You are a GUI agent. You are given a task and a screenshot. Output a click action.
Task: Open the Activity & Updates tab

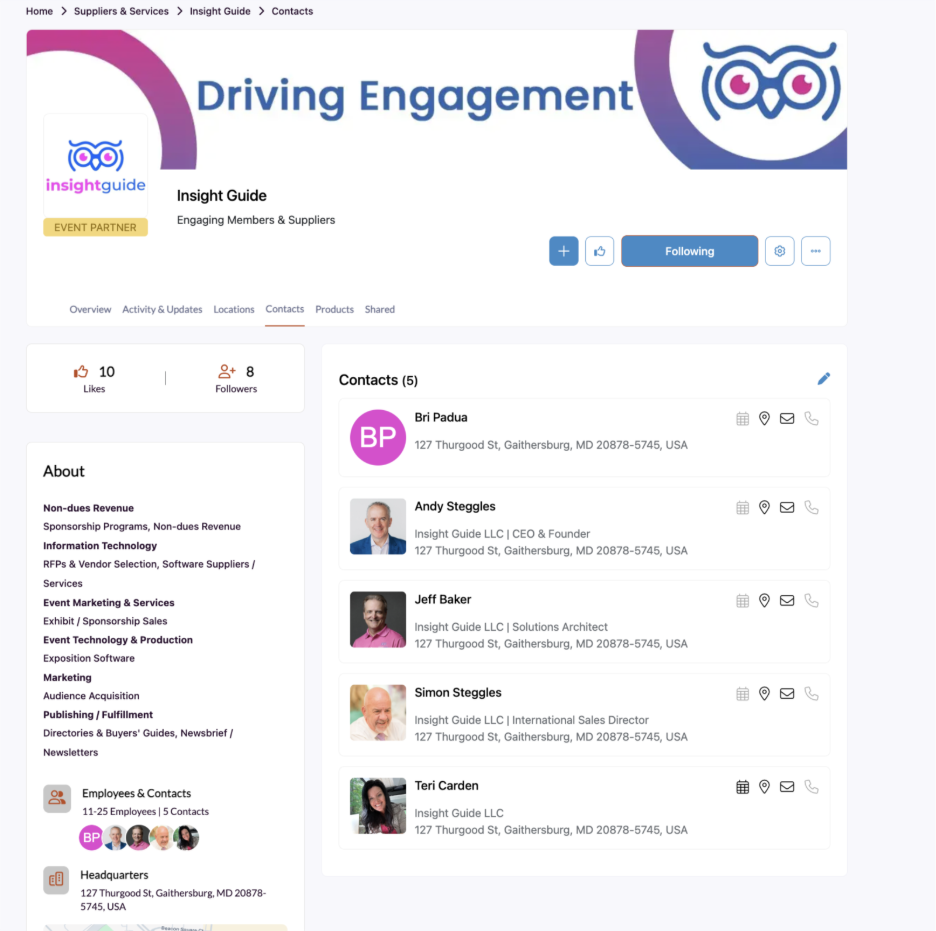click(162, 310)
